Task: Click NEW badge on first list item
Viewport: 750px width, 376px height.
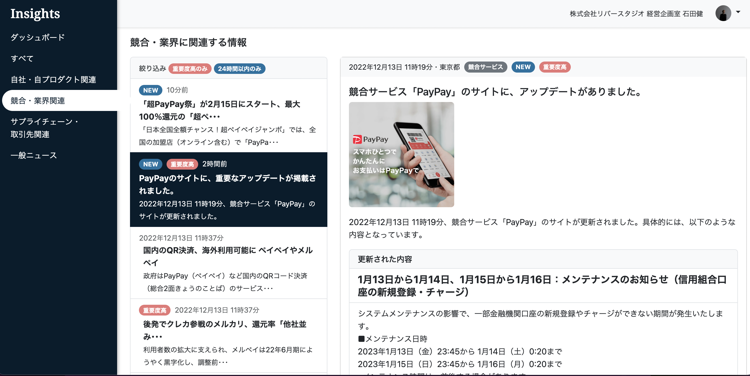Action: click(x=151, y=90)
